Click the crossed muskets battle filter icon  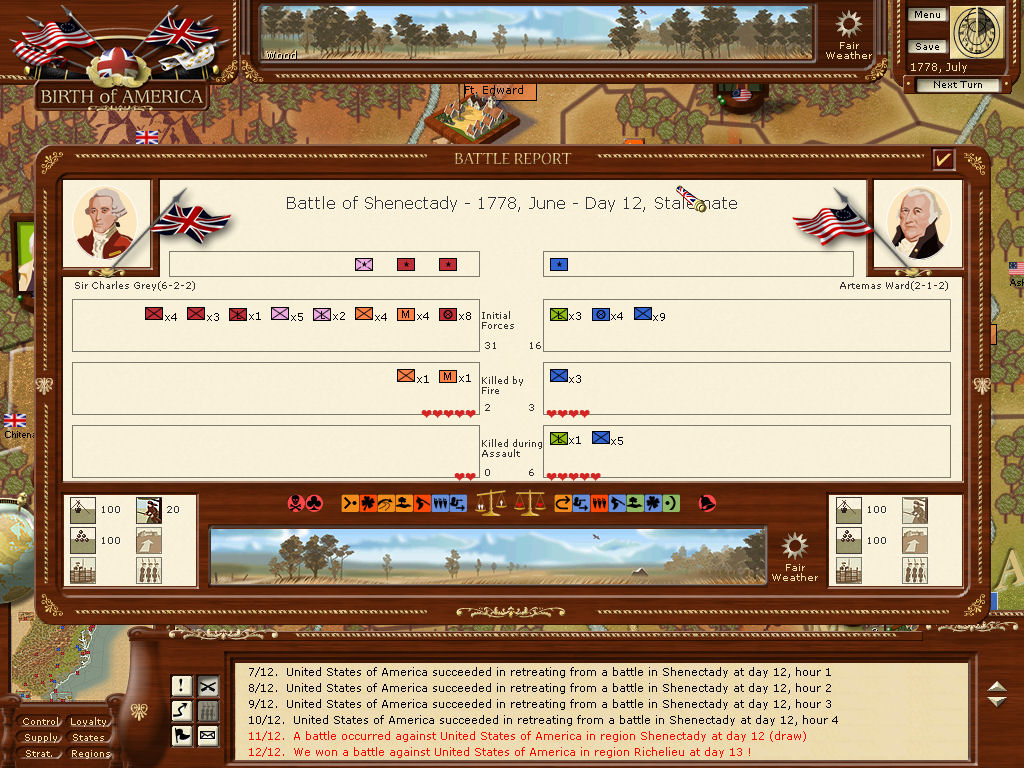pos(208,686)
